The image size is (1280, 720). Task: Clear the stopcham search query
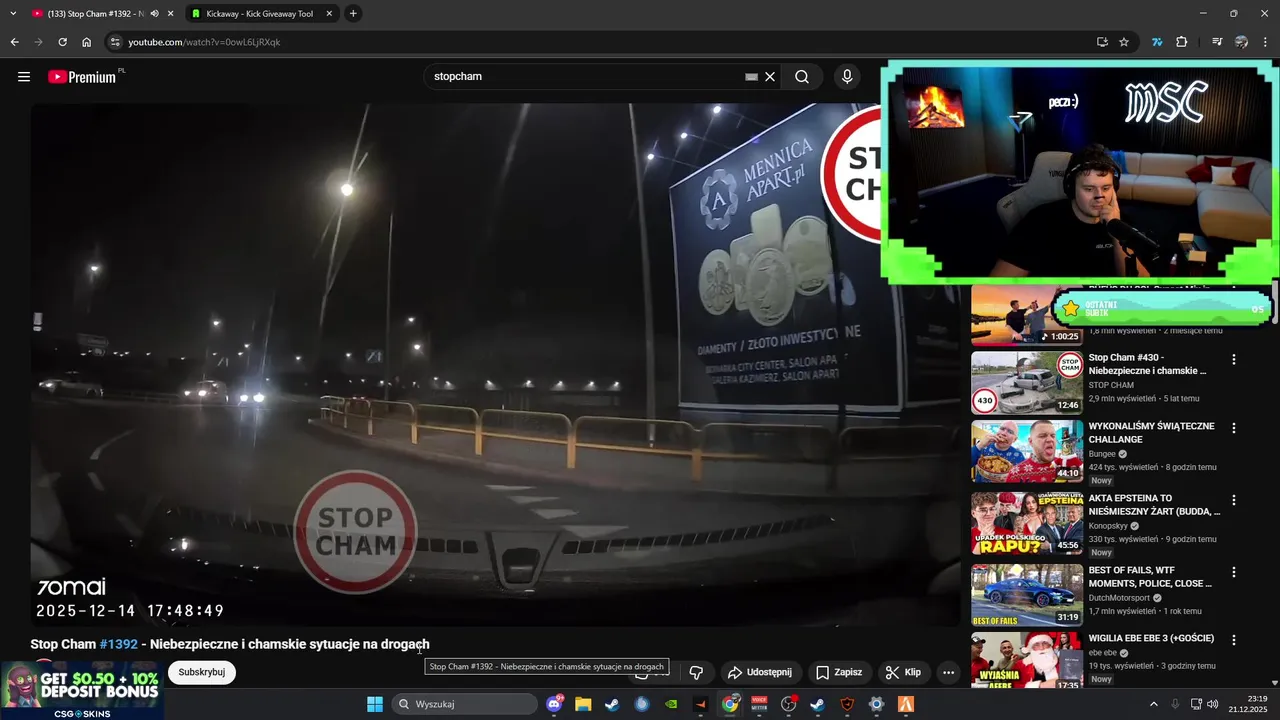tap(770, 76)
